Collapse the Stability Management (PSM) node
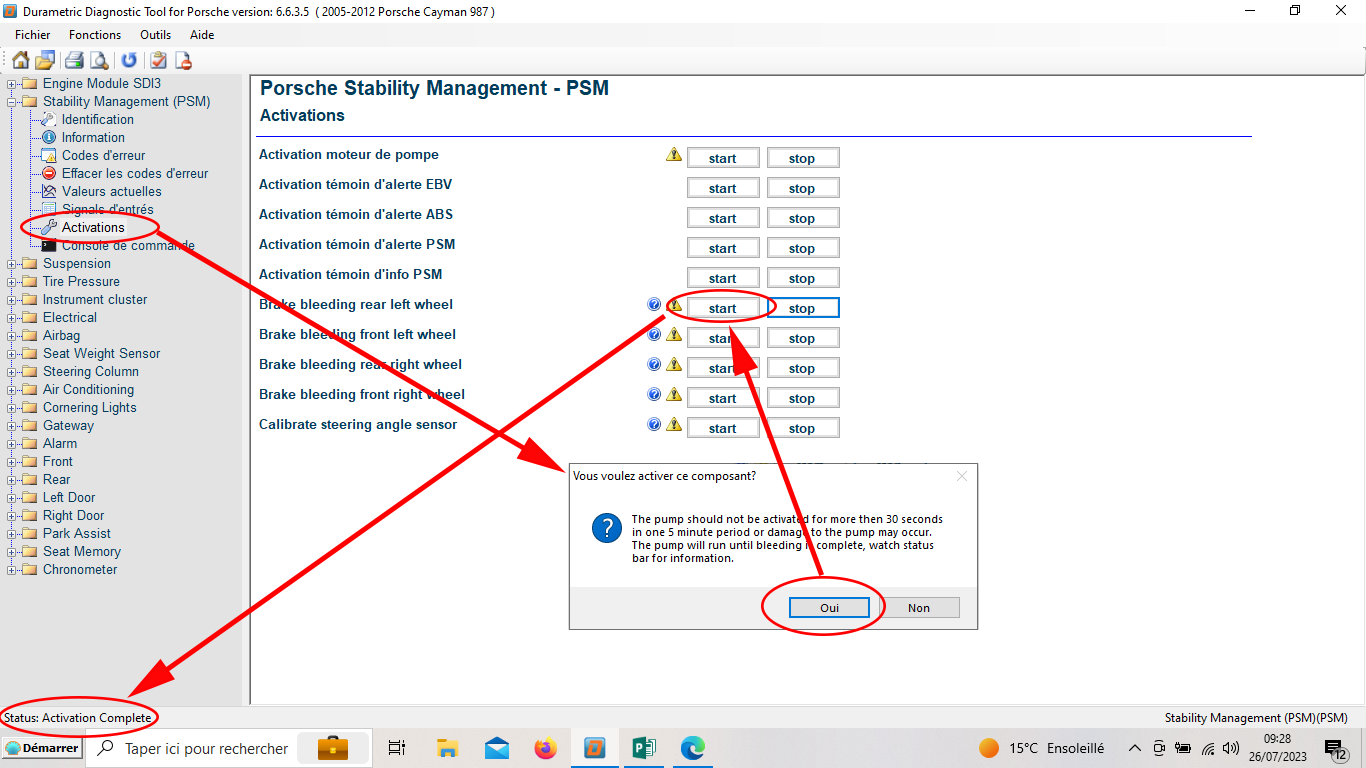Viewport: 1366px width, 768px height. coord(12,101)
